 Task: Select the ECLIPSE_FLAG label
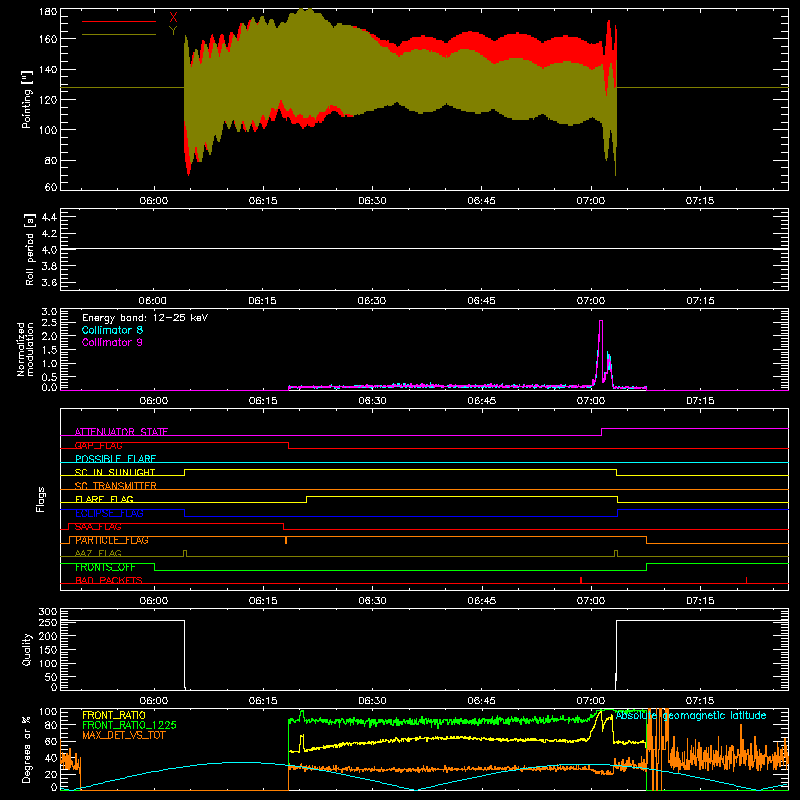(x=109, y=513)
